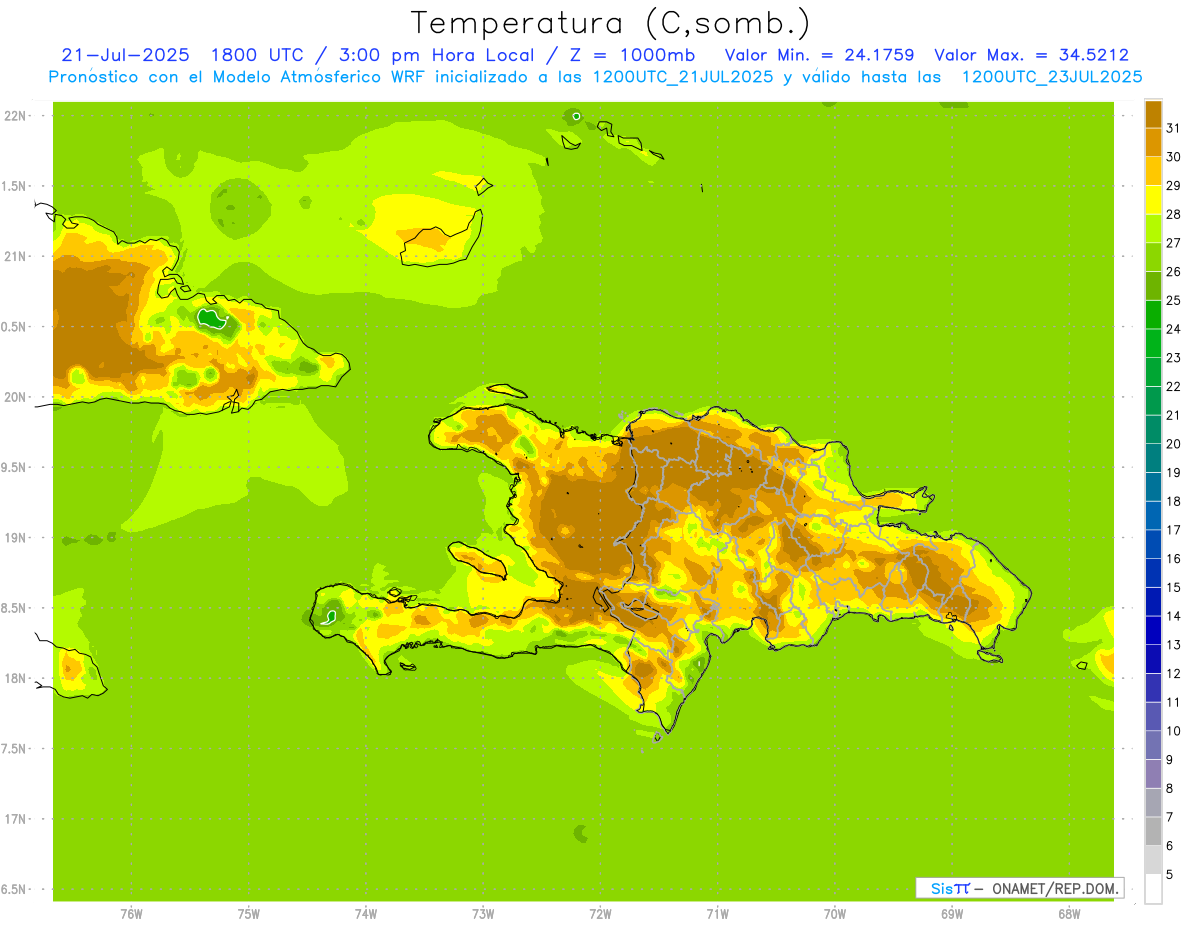Pick the gray legend band between 6 and 7
The image size is (1200, 927).
tap(1153, 831)
